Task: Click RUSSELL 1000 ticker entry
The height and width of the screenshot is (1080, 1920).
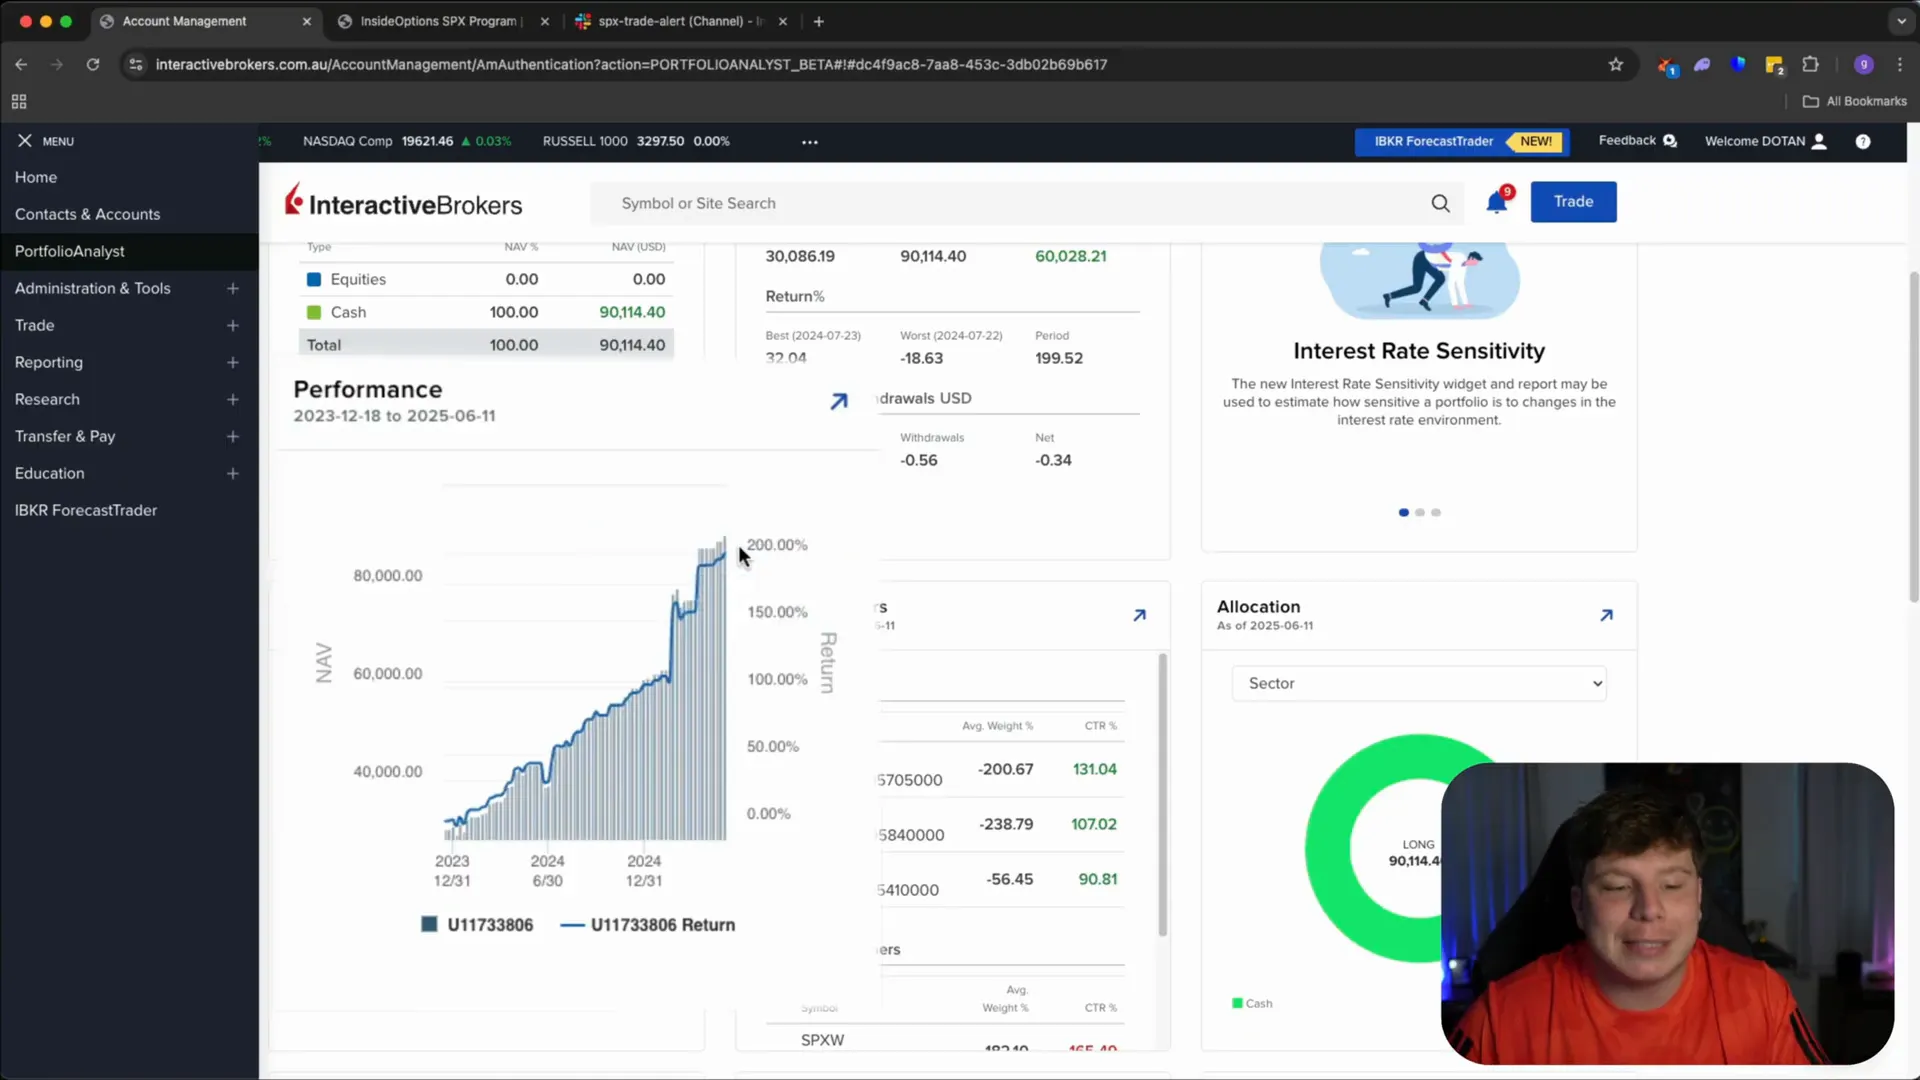Action: pos(636,141)
